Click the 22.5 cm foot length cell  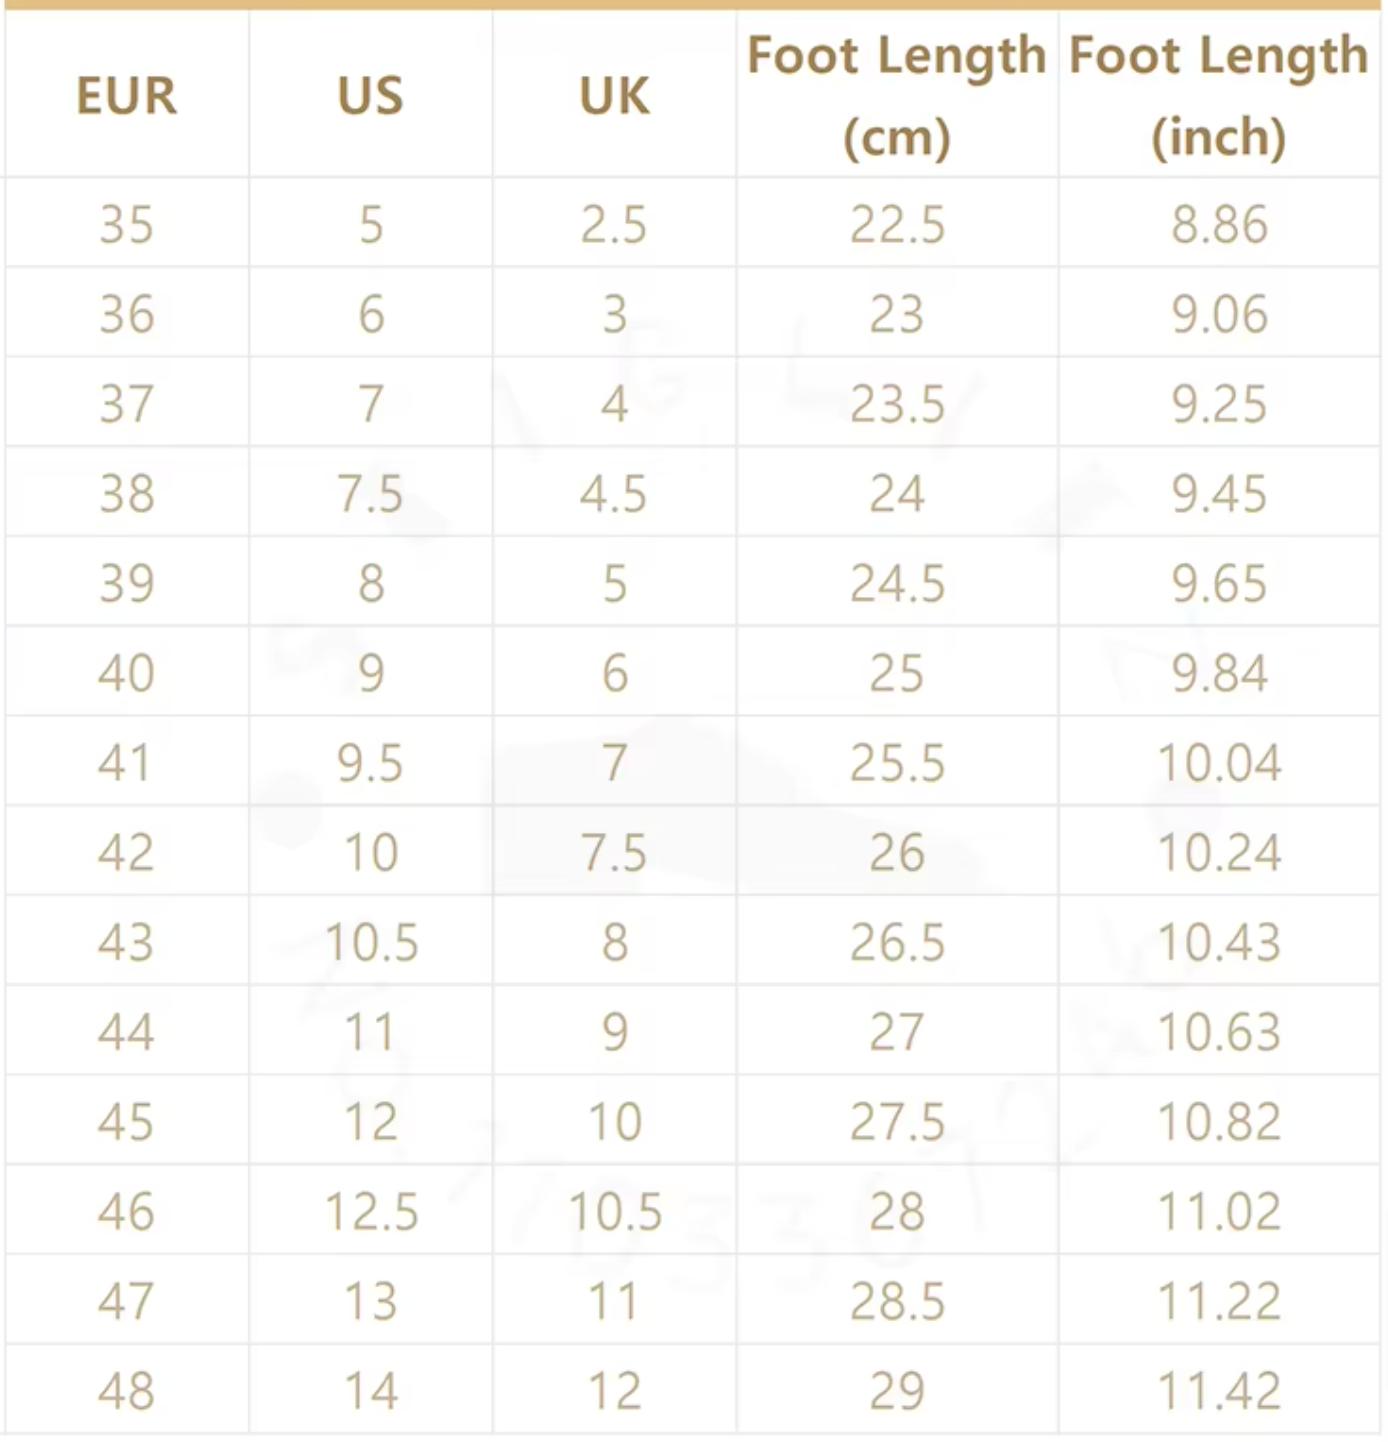(897, 224)
